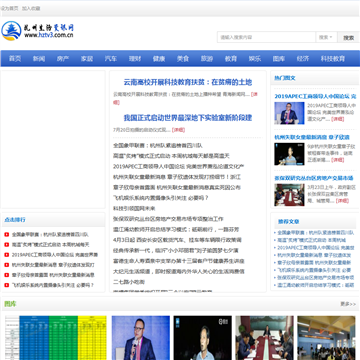Screen dimensions: 360x360
Task: Click 详细 beside the 2019APEC thumbnail summary
Action: (x=337, y=119)
